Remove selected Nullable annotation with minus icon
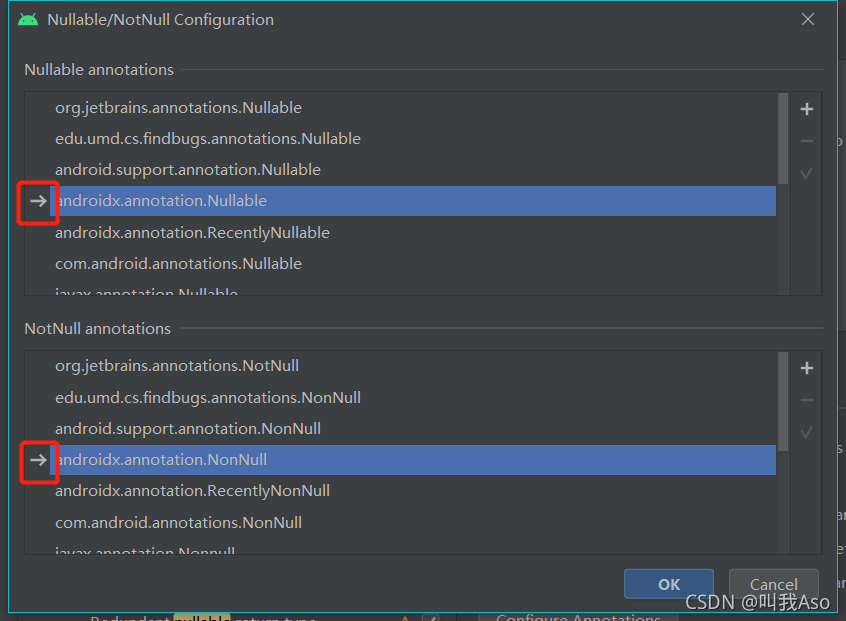846x621 pixels. point(807,141)
